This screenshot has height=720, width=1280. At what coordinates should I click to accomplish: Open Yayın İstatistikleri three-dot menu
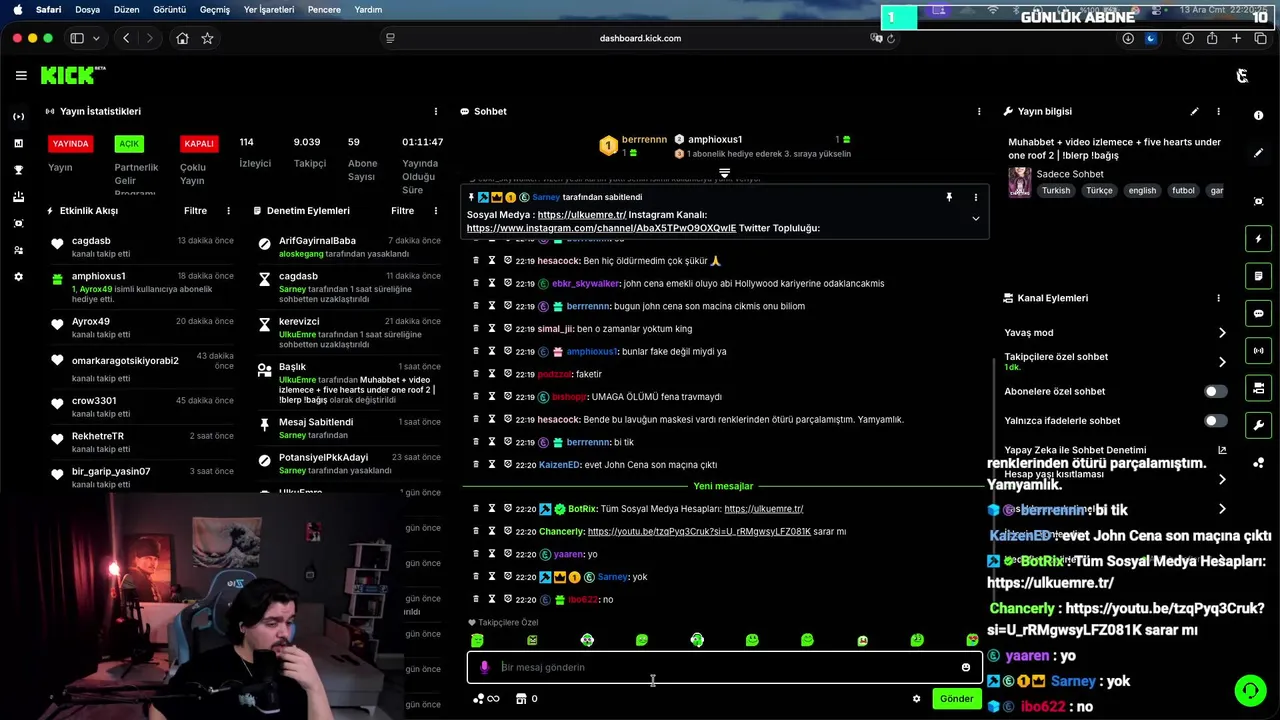pyautogui.click(x=436, y=111)
